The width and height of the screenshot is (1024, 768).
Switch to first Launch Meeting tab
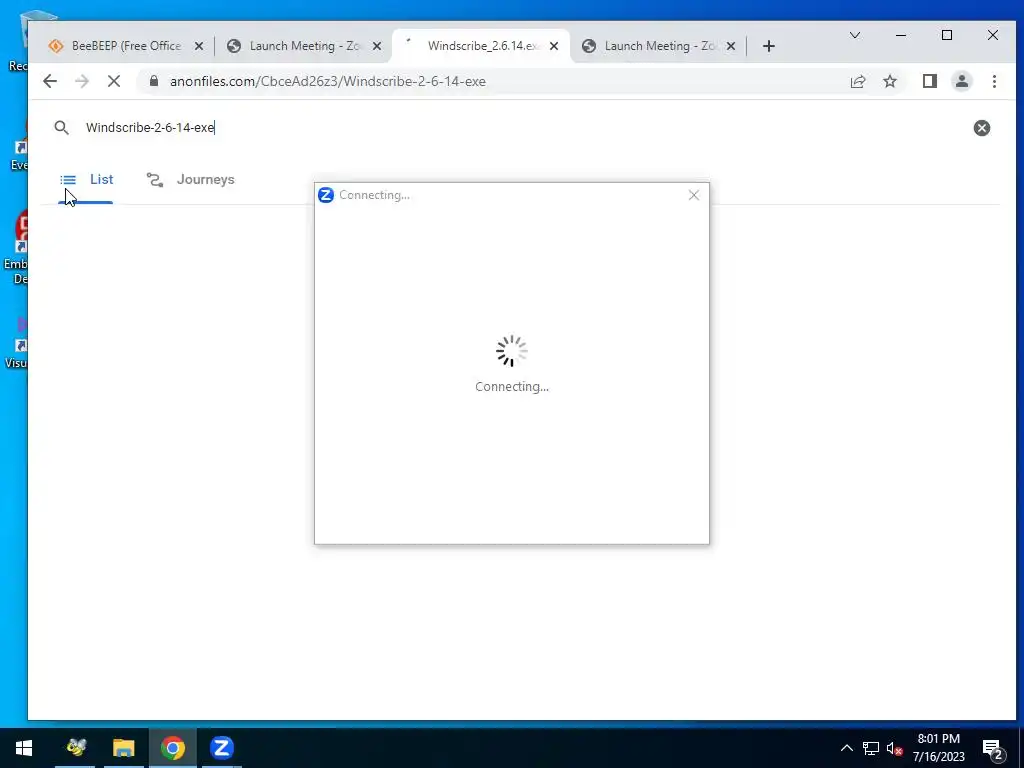[304, 46]
